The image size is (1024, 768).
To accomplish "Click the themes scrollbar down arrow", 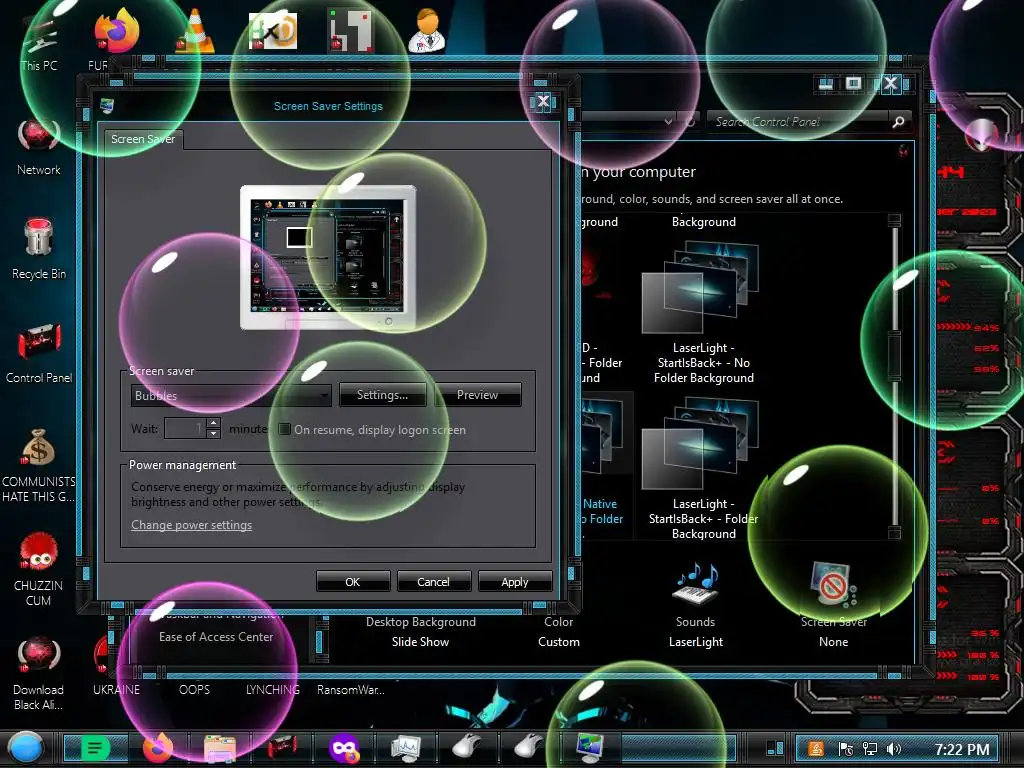I will click(x=894, y=532).
